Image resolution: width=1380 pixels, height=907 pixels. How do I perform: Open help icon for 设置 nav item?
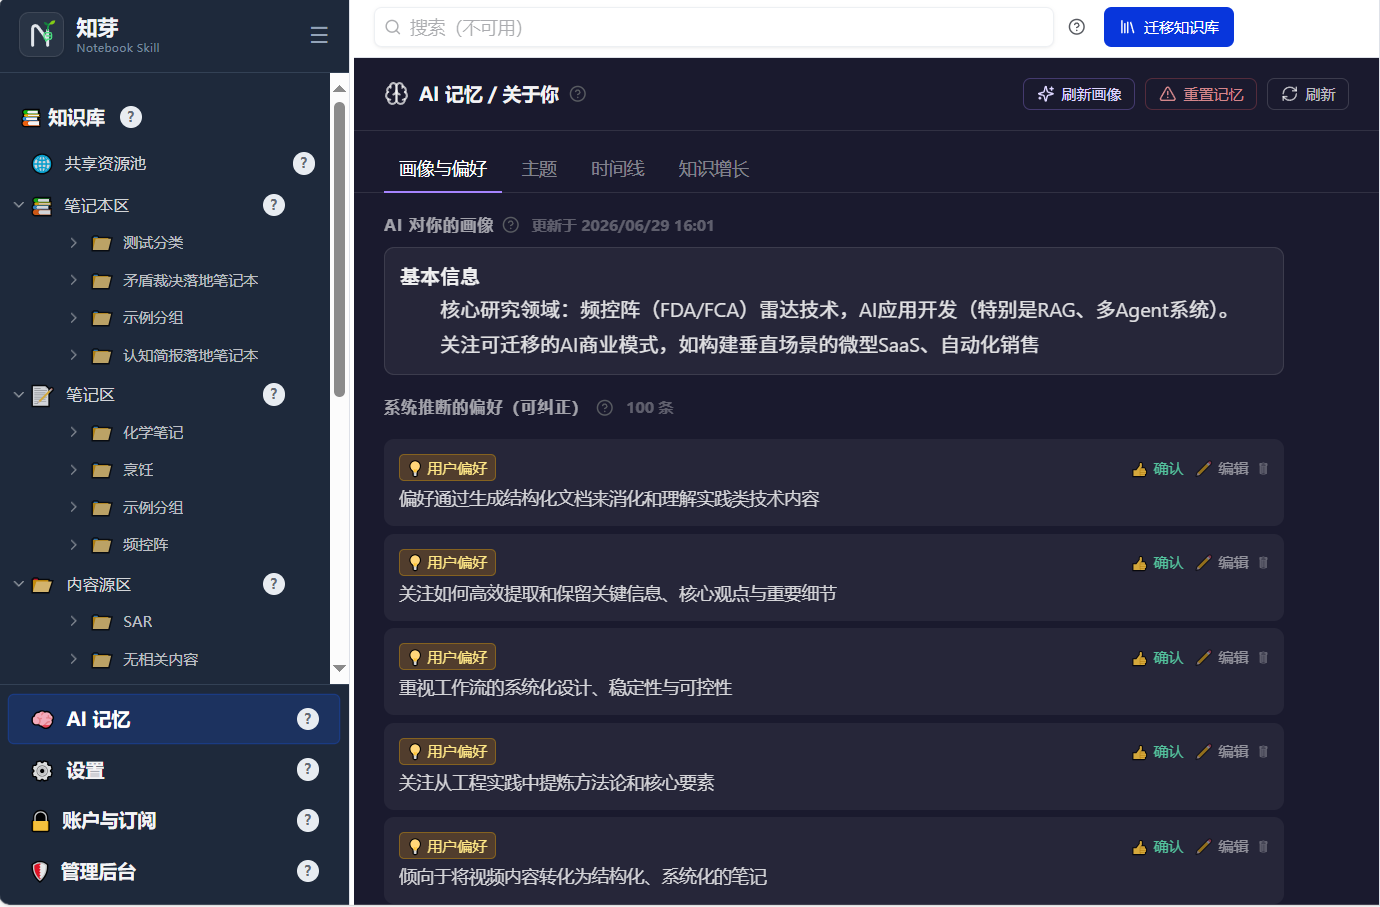308,769
